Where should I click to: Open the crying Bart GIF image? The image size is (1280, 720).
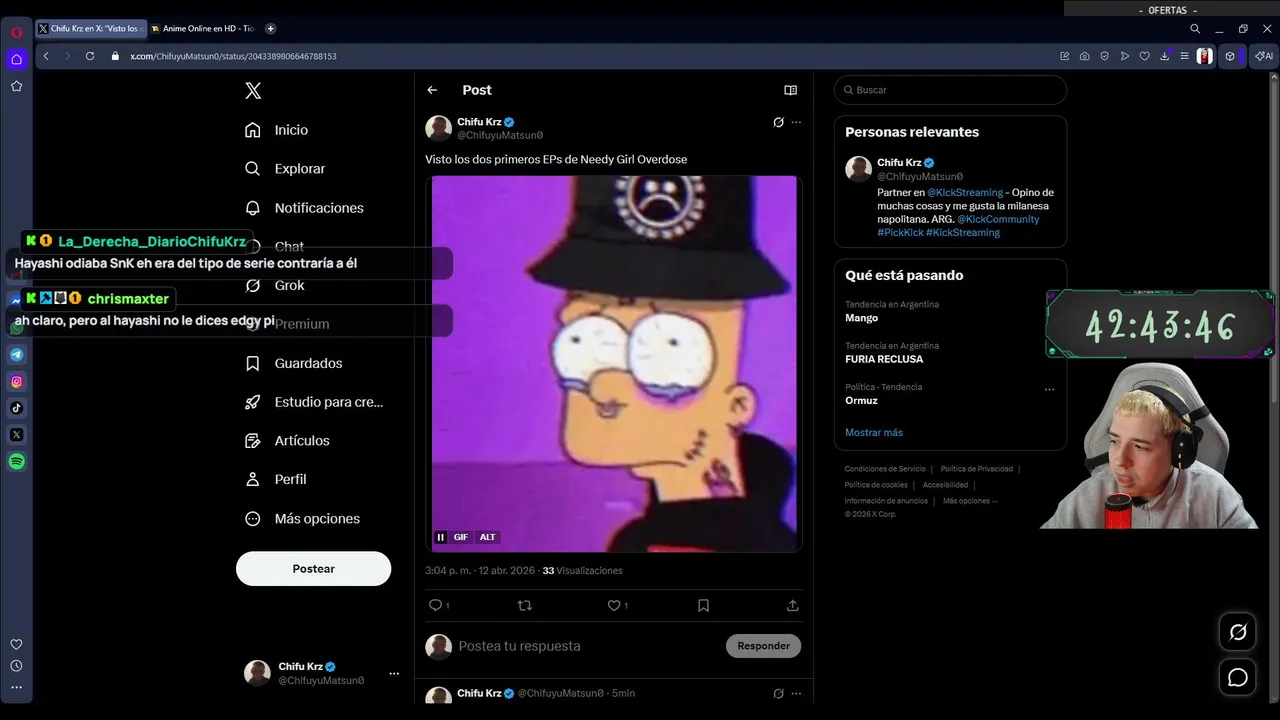614,364
